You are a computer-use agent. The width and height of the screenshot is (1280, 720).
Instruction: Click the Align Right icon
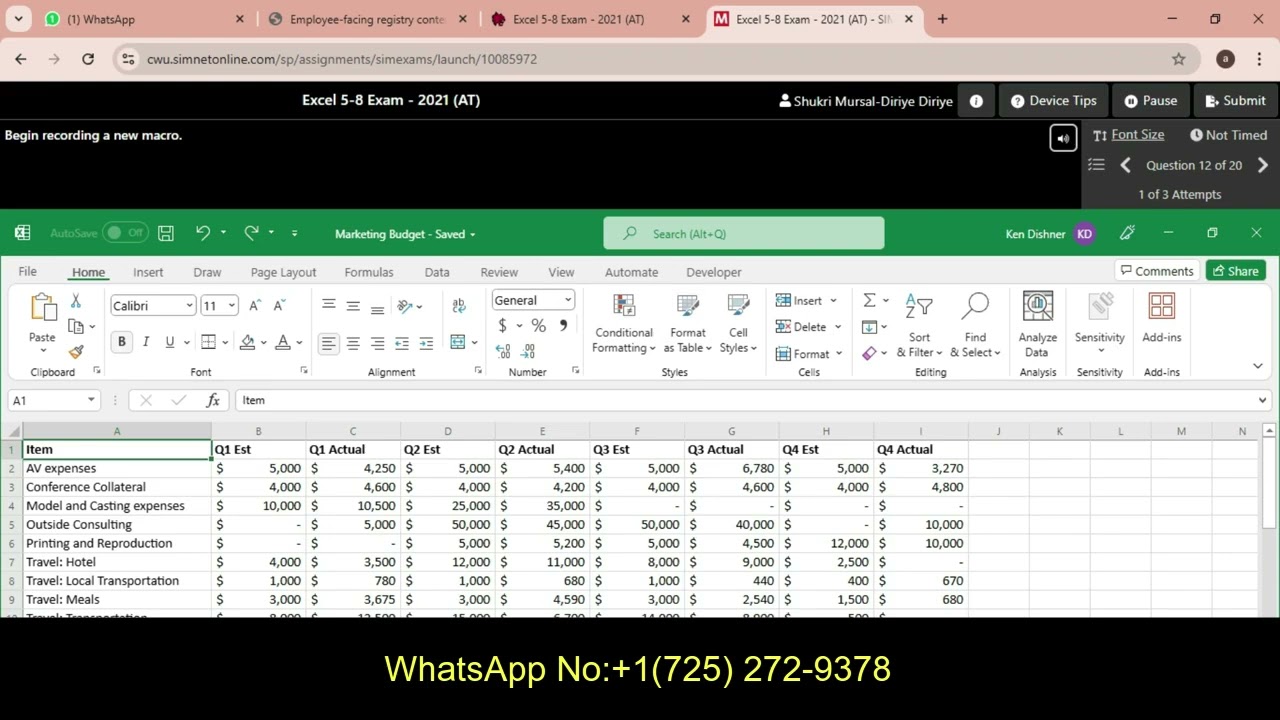point(377,343)
